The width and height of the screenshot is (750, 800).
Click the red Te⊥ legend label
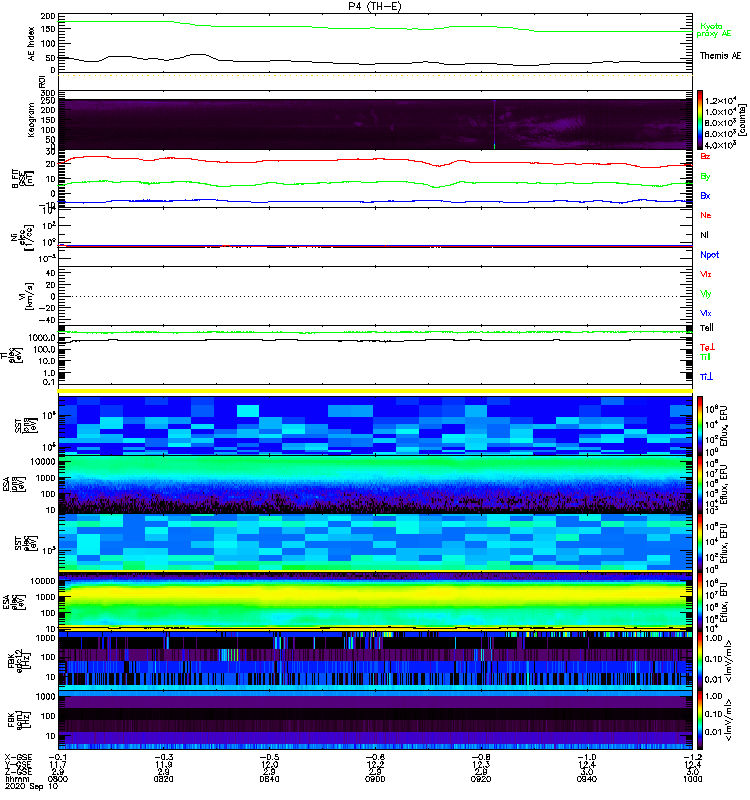click(x=707, y=347)
